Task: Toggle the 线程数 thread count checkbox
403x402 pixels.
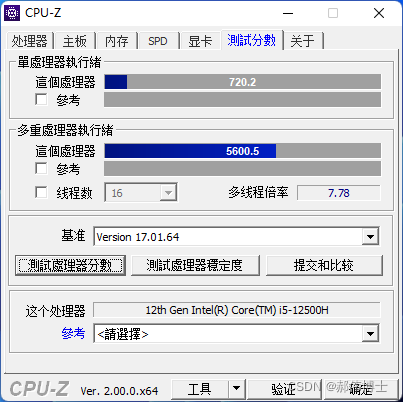Action: pyautogui.click(x=41, y=192)
